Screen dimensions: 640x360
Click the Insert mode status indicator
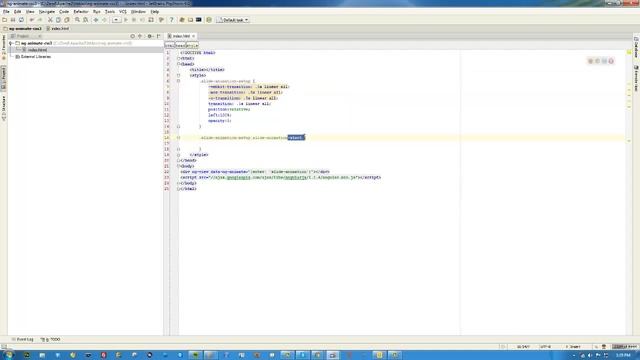573,347
